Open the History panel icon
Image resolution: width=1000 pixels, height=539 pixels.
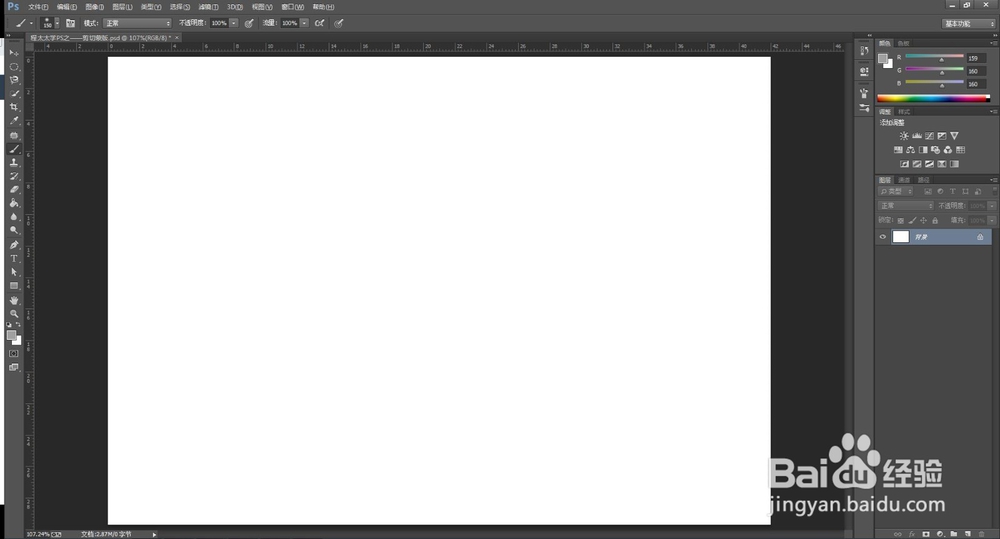[x=864, y=51]
